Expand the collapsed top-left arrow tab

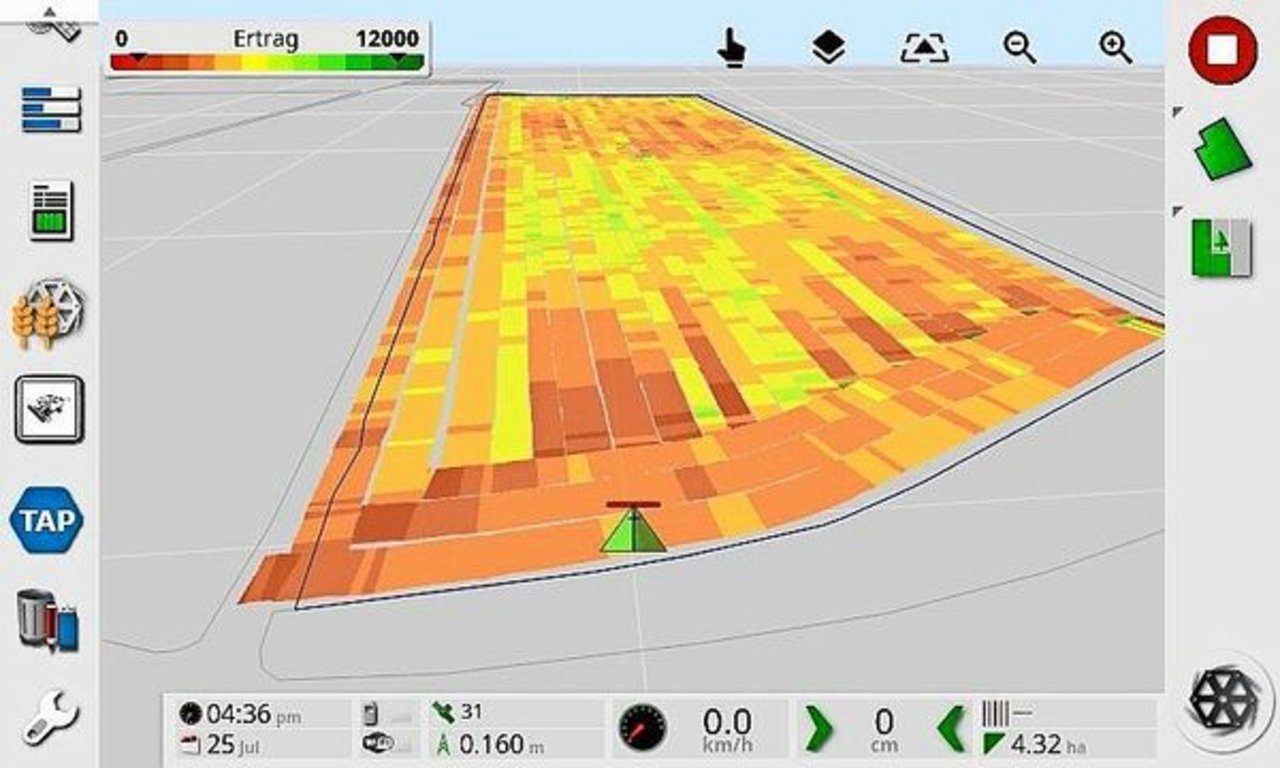tap(49, 12)
